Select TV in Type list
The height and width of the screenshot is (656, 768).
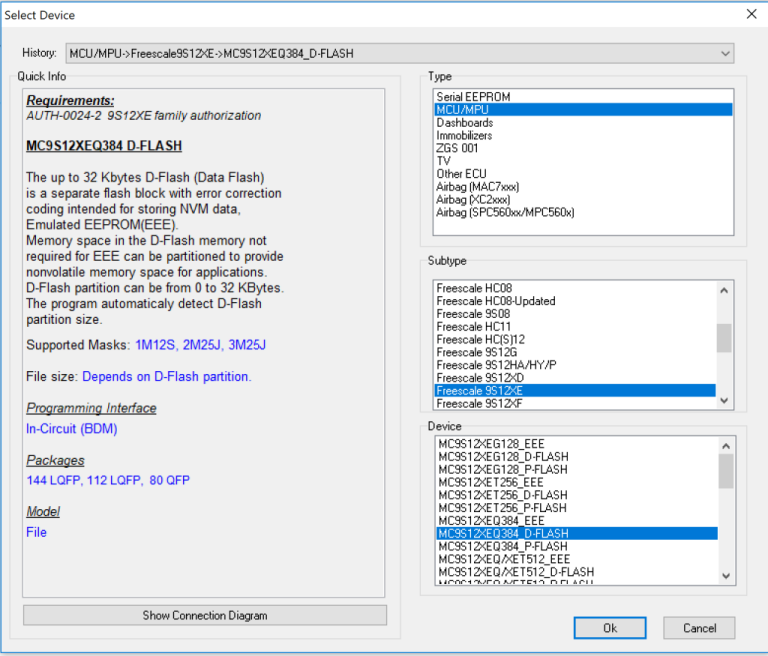[x=583, y=161]
